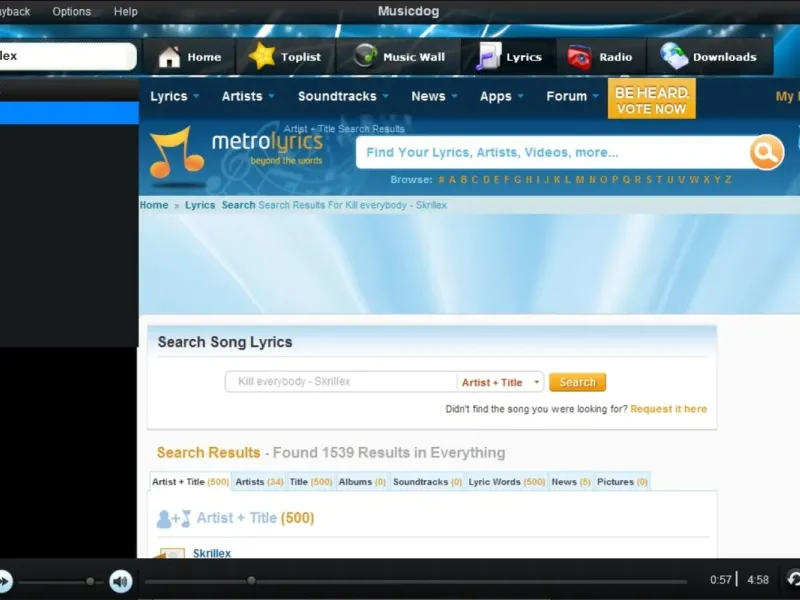This screenshot has height=600, width=800.
Task: Click the 0:57 elapsed time text
Action: (720, 580)
